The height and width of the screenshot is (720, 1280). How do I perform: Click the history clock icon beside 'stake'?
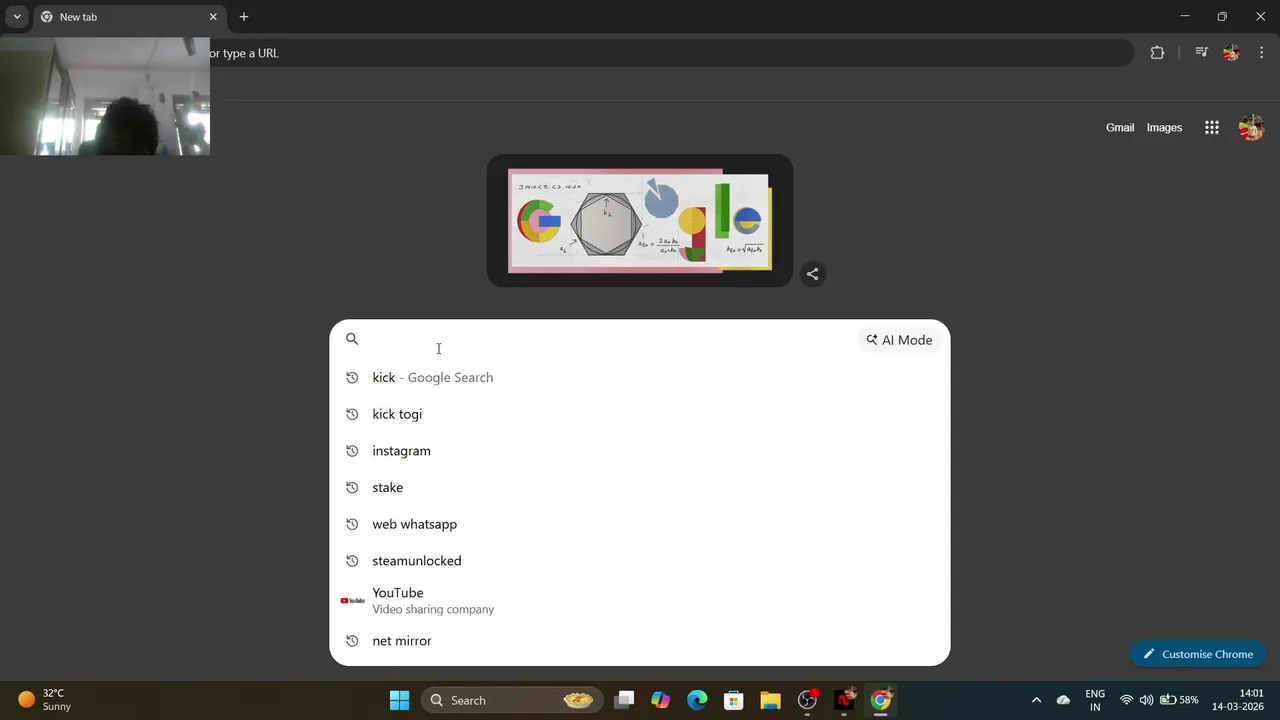pyautogui.click(x=352, y=487)
